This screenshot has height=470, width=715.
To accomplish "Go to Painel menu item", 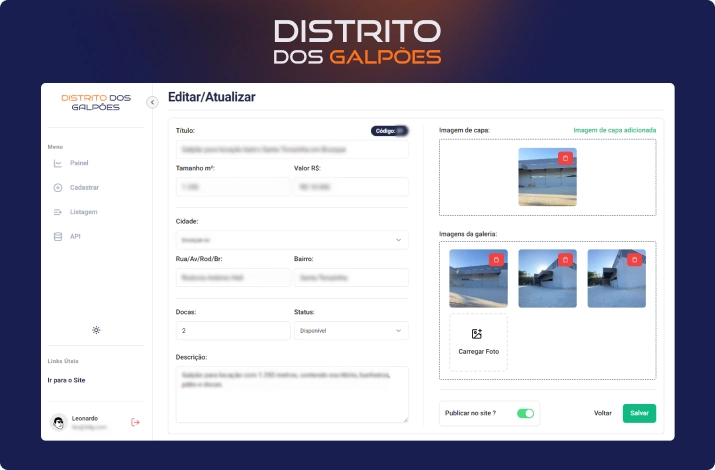I will [79, 163].
